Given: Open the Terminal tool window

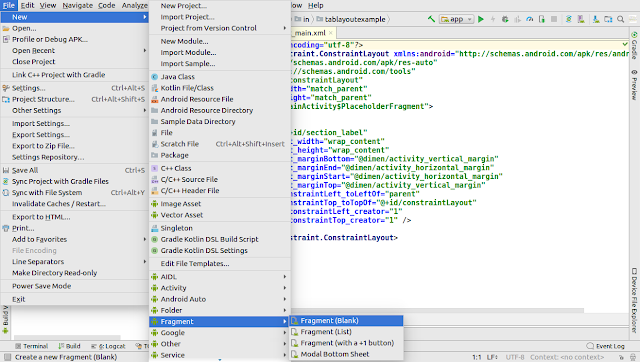Looking at the screenshot, I should pos(31,346).
